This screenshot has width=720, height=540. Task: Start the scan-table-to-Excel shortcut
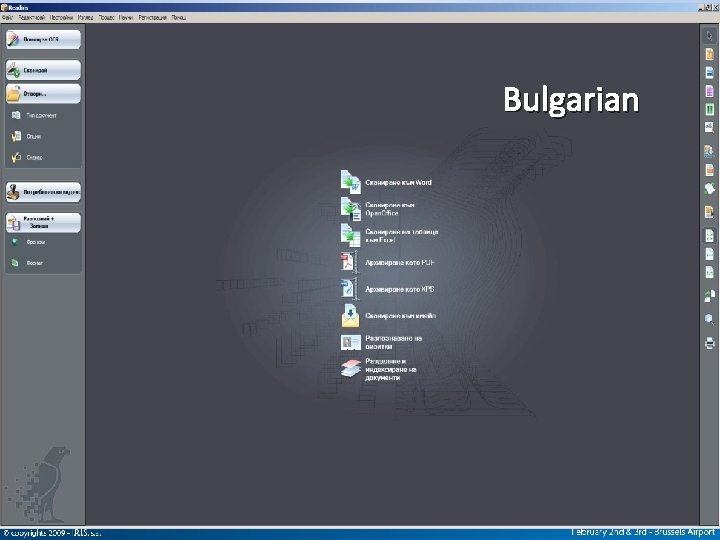tap(389, 236)
